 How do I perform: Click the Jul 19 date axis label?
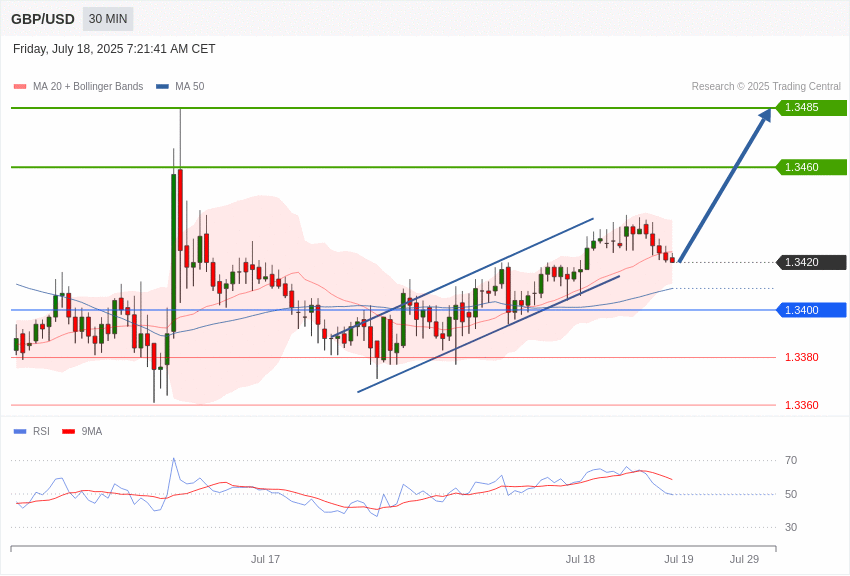tap(679, 559)
